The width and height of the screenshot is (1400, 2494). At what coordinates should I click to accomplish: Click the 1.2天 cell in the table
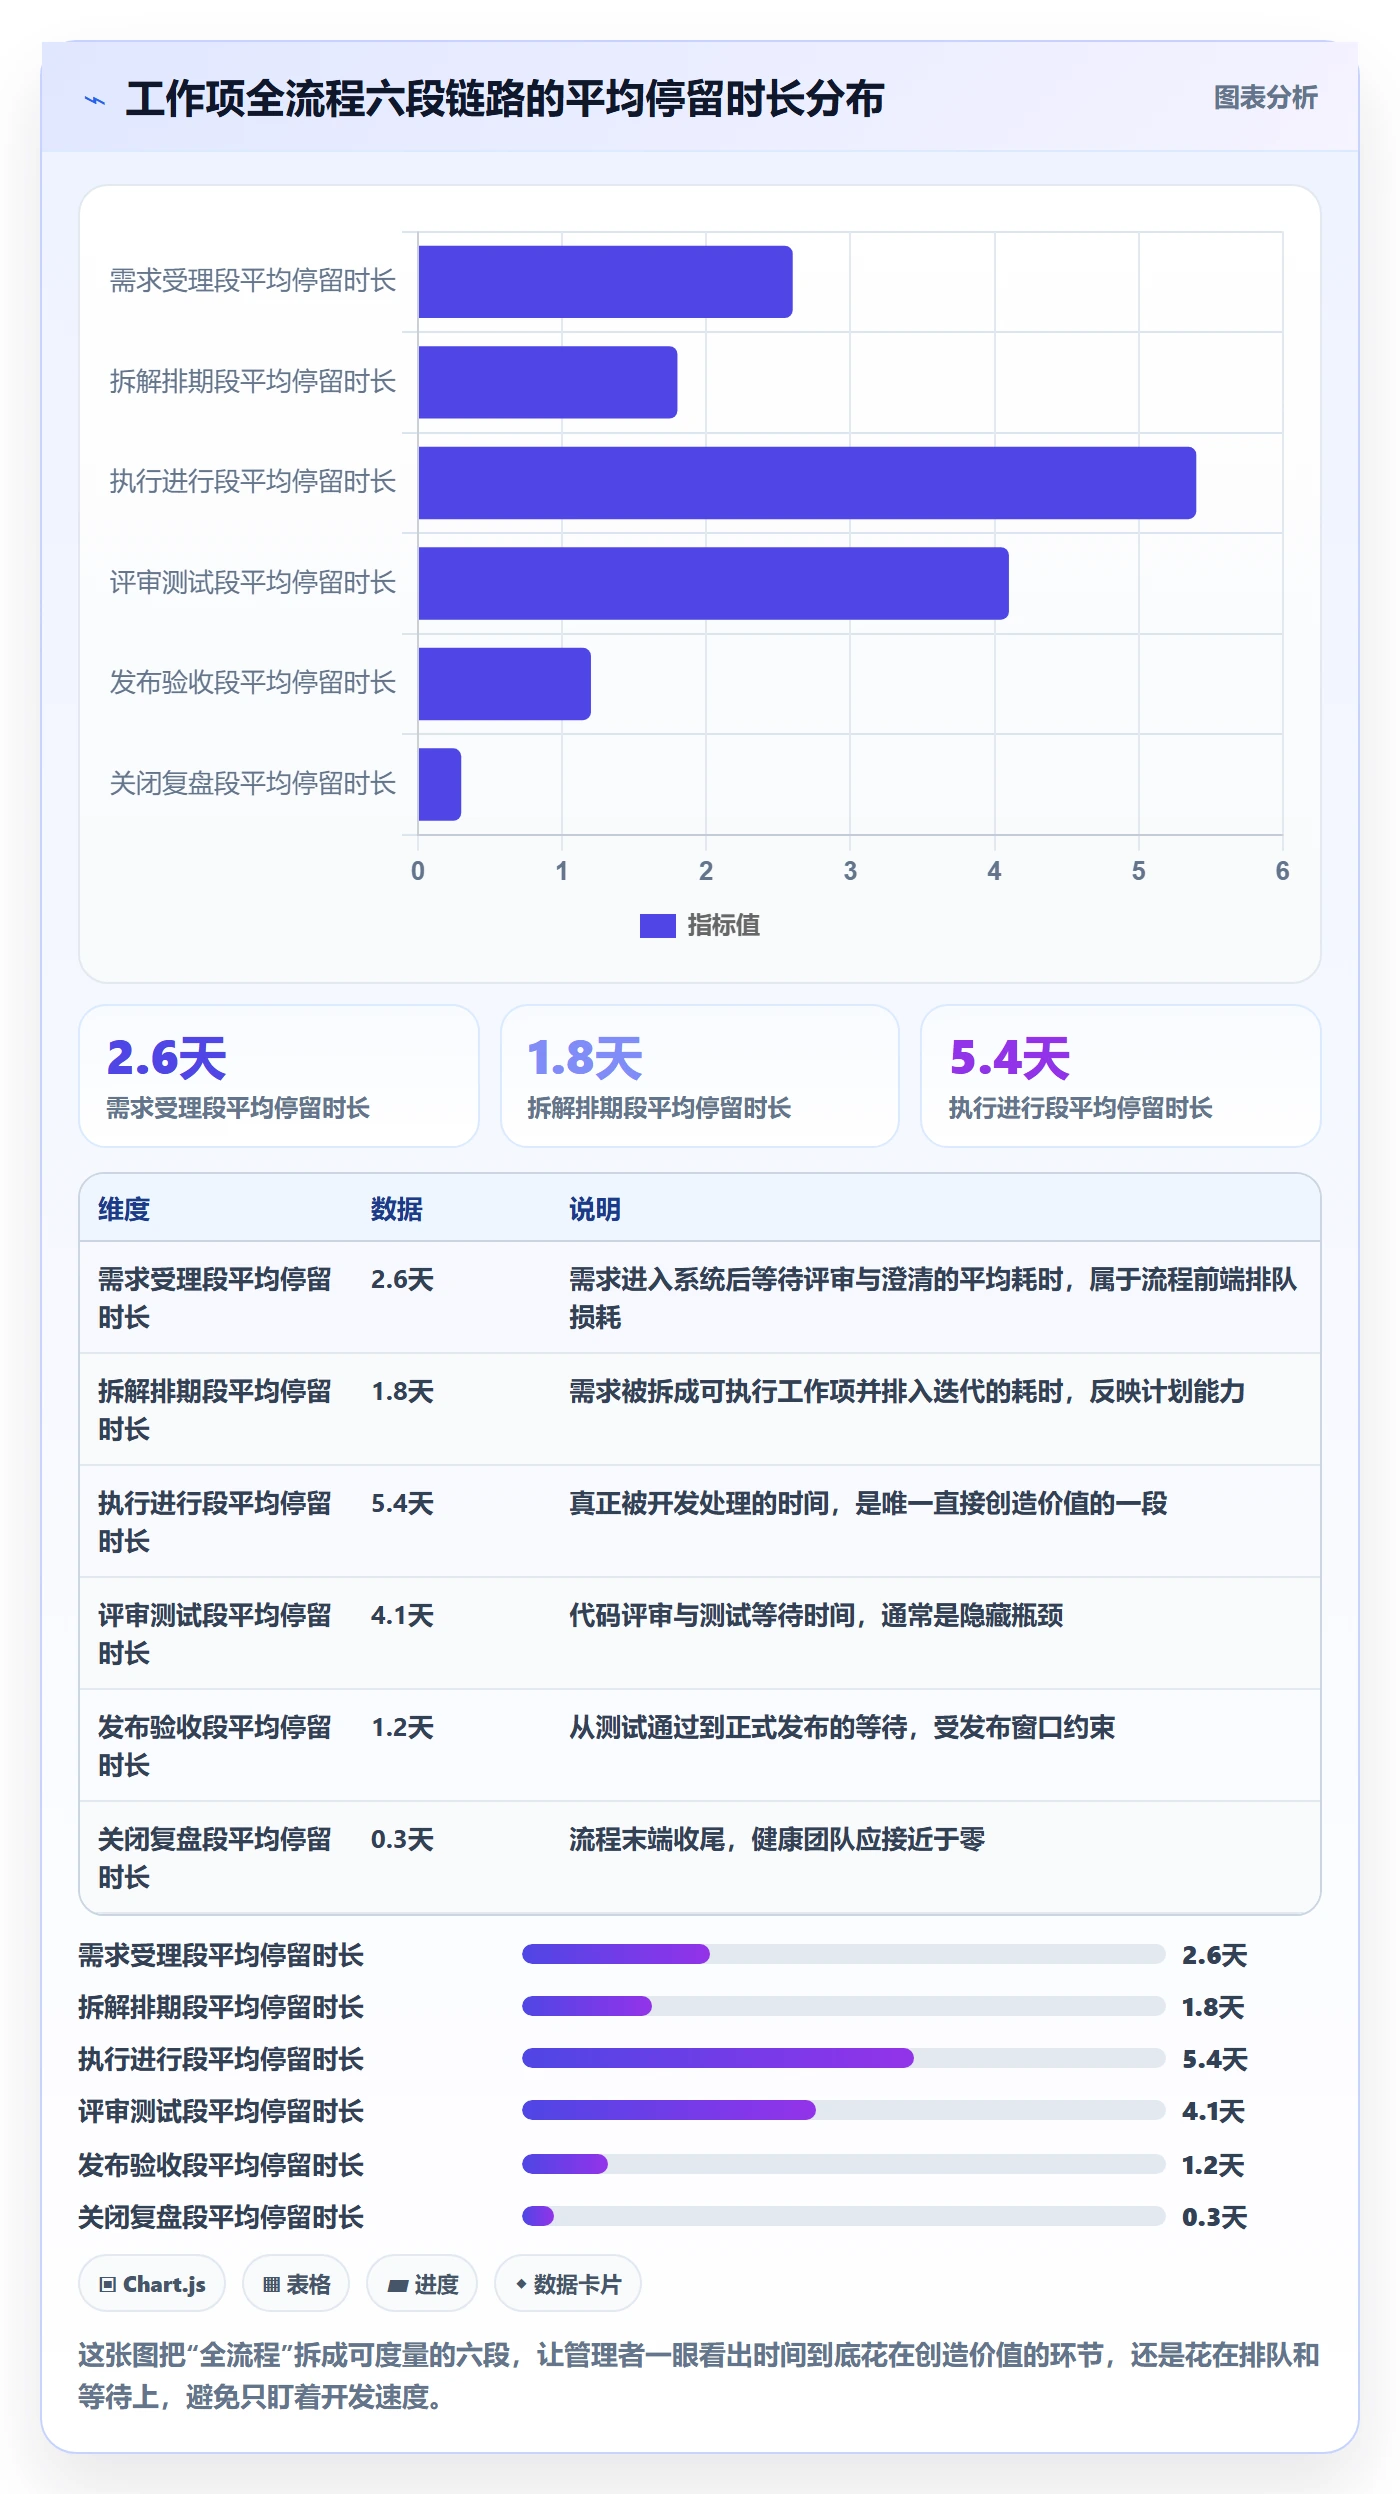coord(403,1727)
